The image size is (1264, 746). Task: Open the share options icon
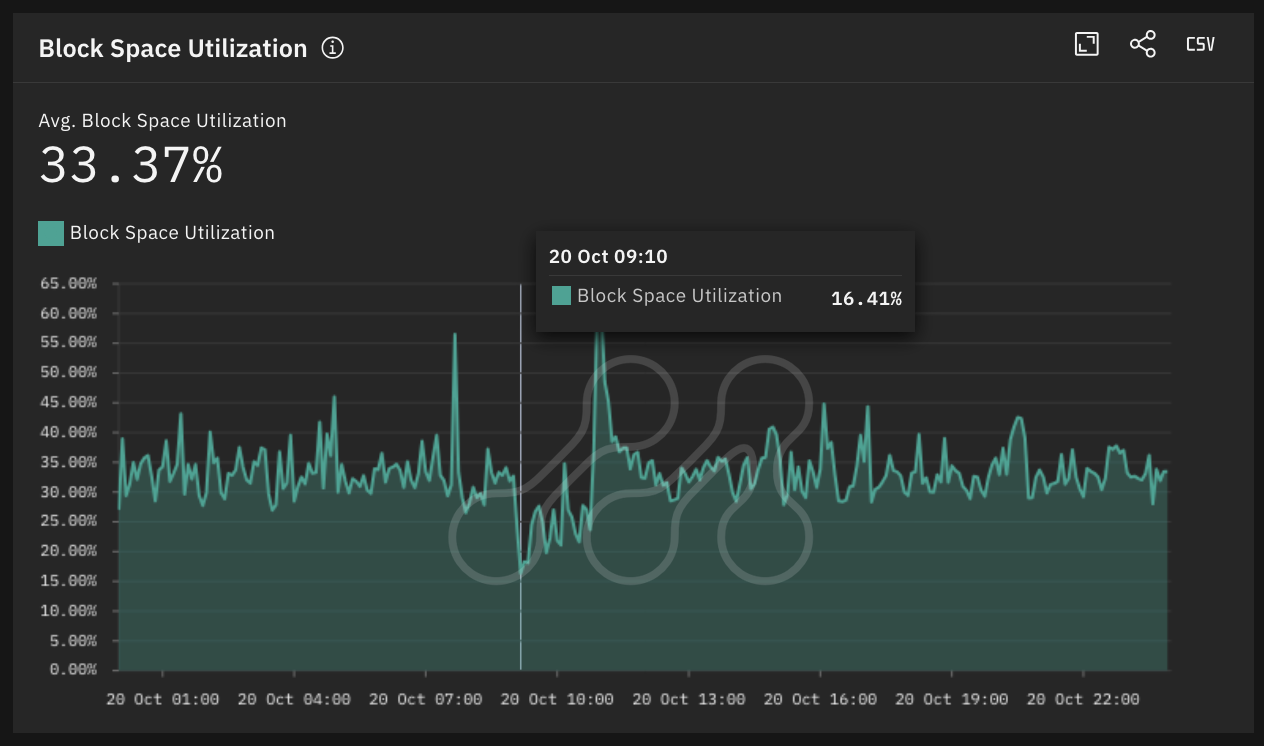[1142, 44]
